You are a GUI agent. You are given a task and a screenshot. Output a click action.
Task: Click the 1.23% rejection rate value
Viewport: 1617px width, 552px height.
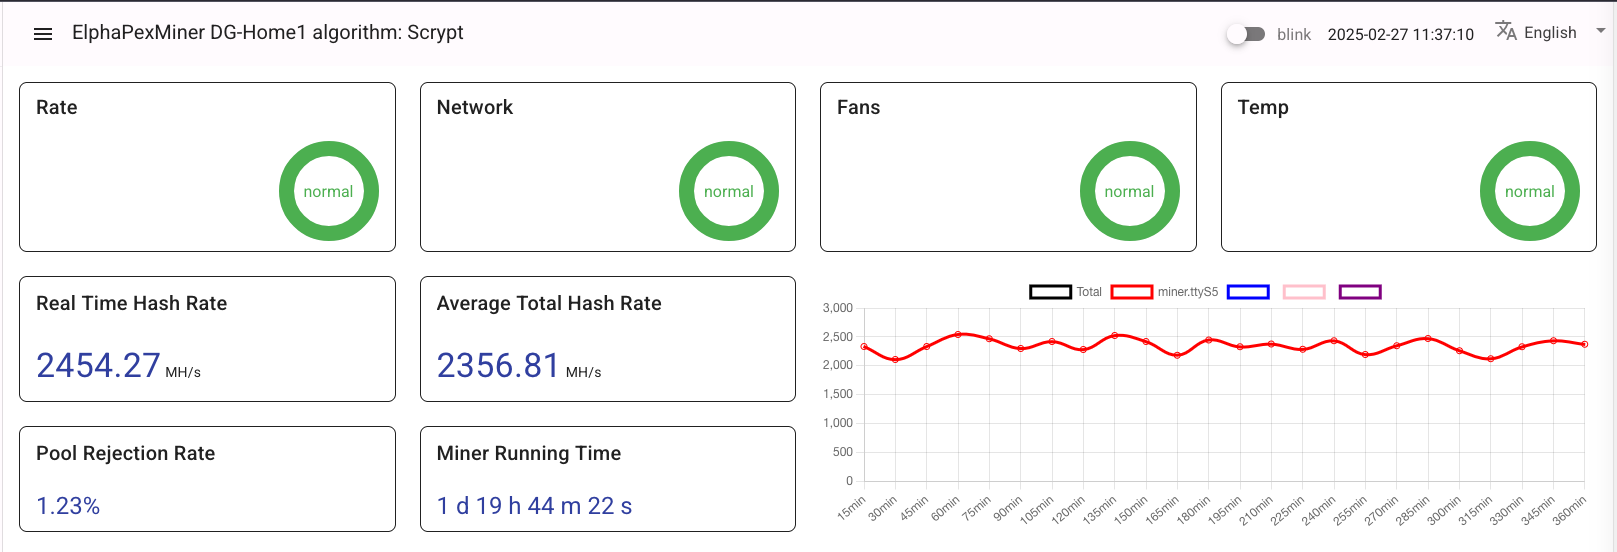pos(68,506)
